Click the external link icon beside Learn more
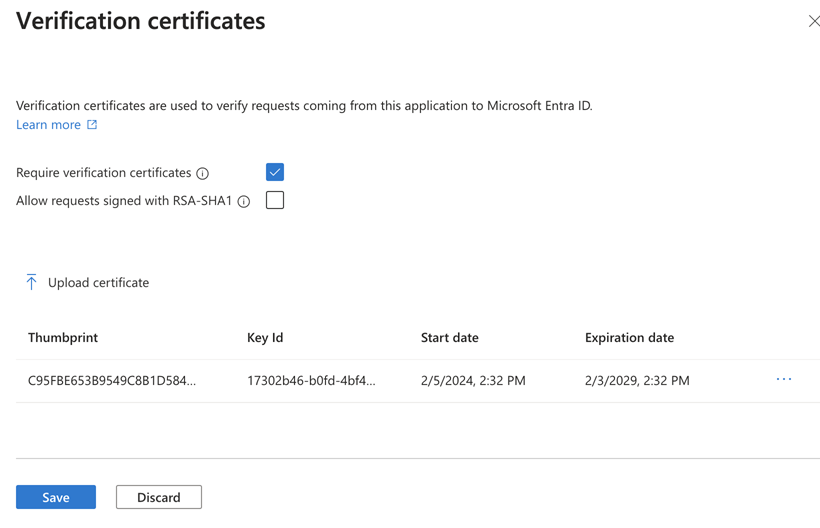 click(92, 124)
